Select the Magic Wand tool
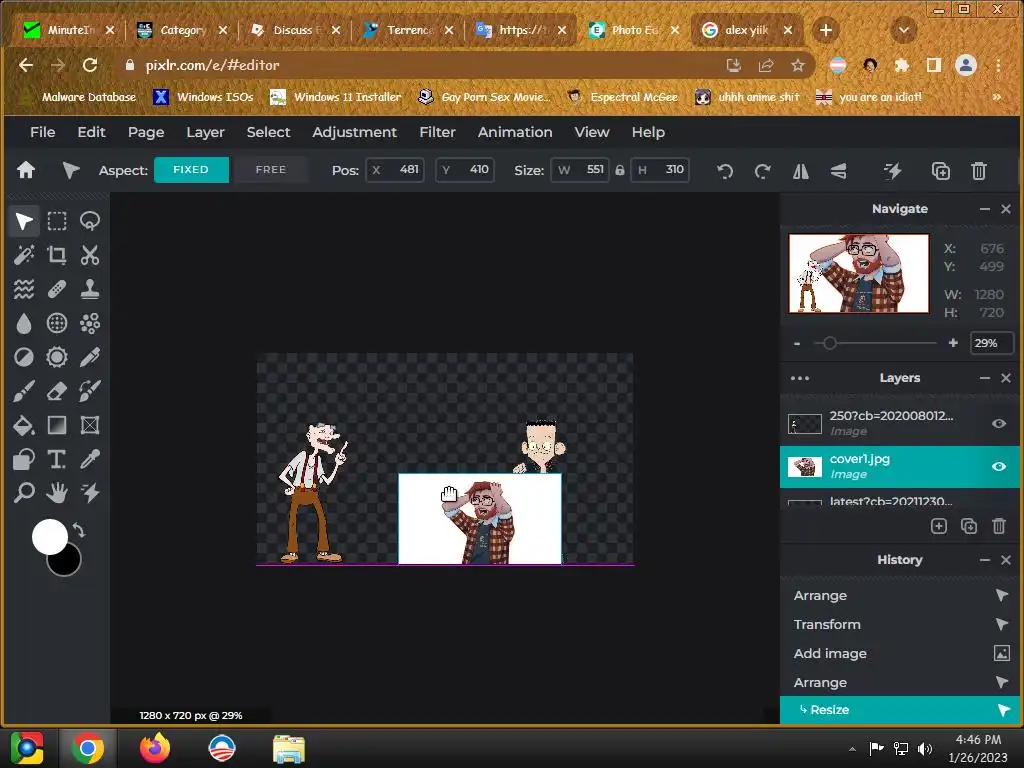Viewport: 1024px width, 768px height. [x=24, y=255]
